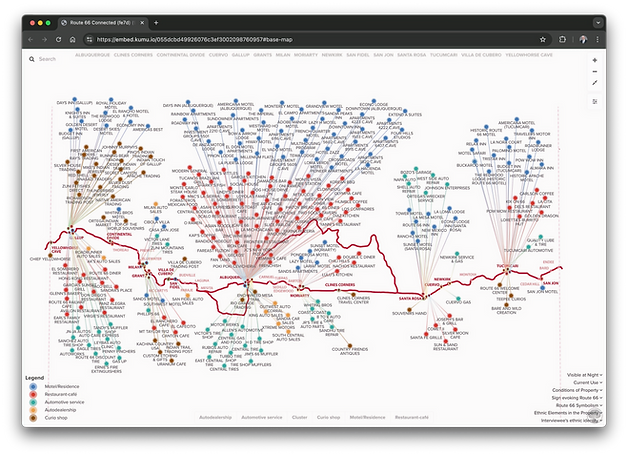
Task: Expand the Visible at Night dropdown
Action: 584,375
